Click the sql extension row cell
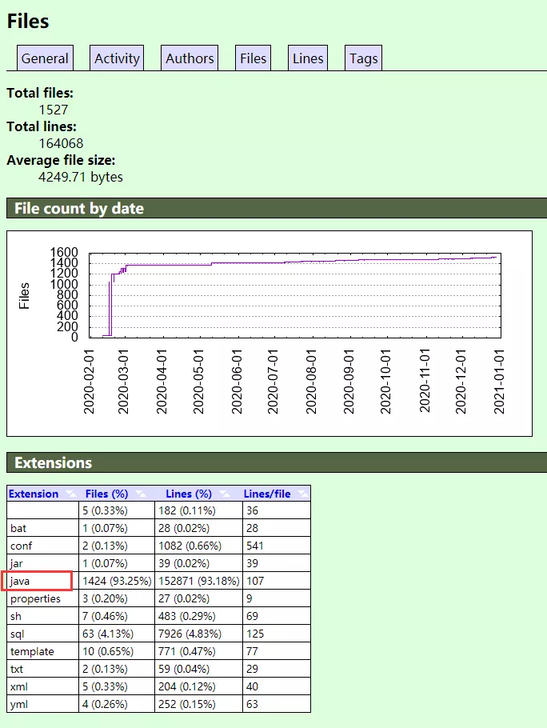Viewport: 547px width, 728px height. point(43,634)
